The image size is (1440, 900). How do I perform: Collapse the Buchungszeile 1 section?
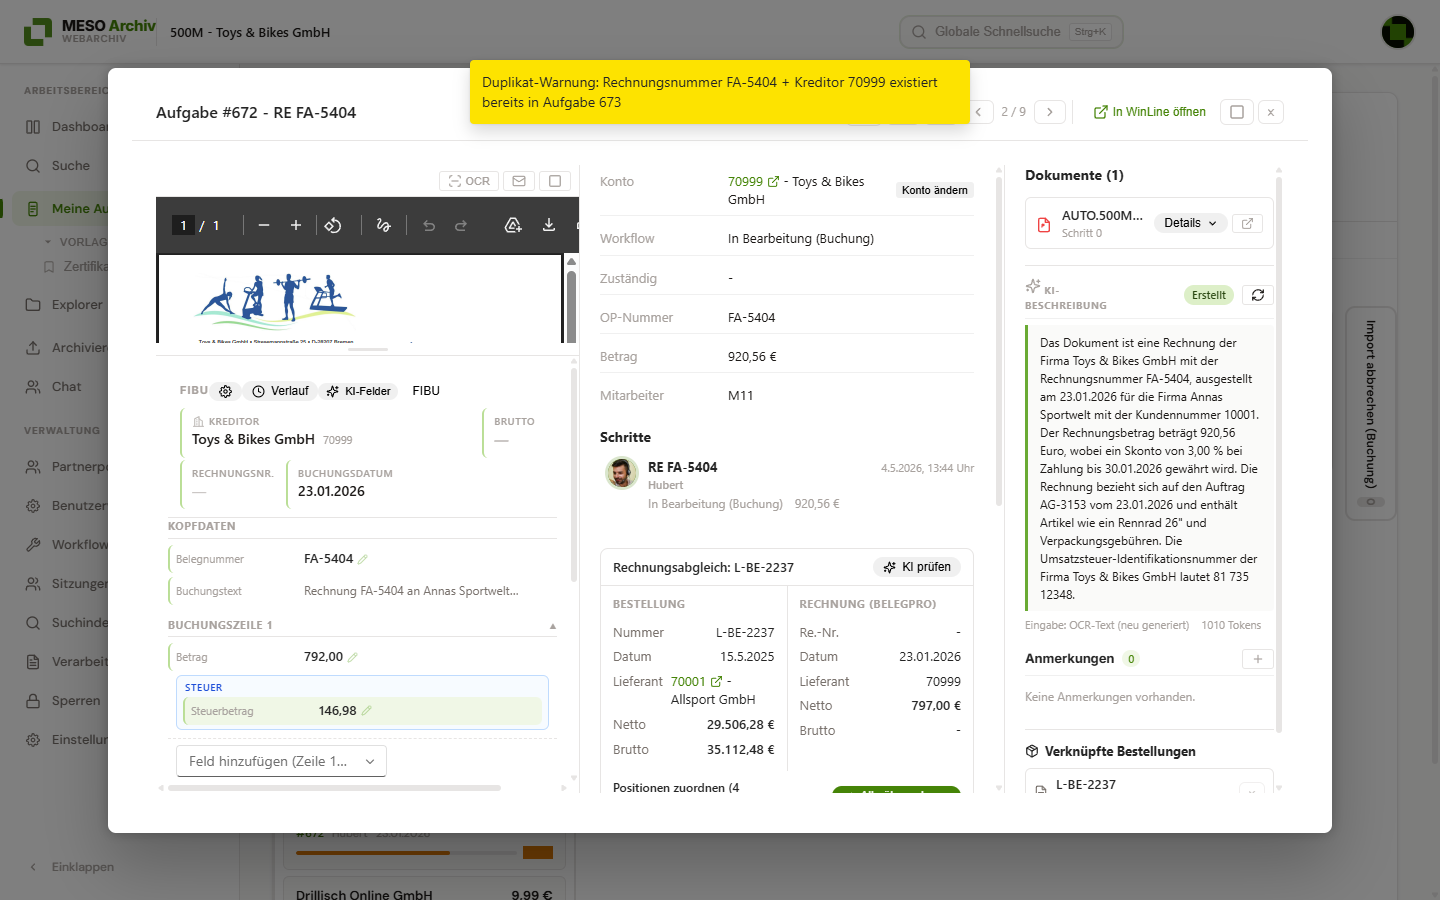pyautogui.click(x=553, y=626)
